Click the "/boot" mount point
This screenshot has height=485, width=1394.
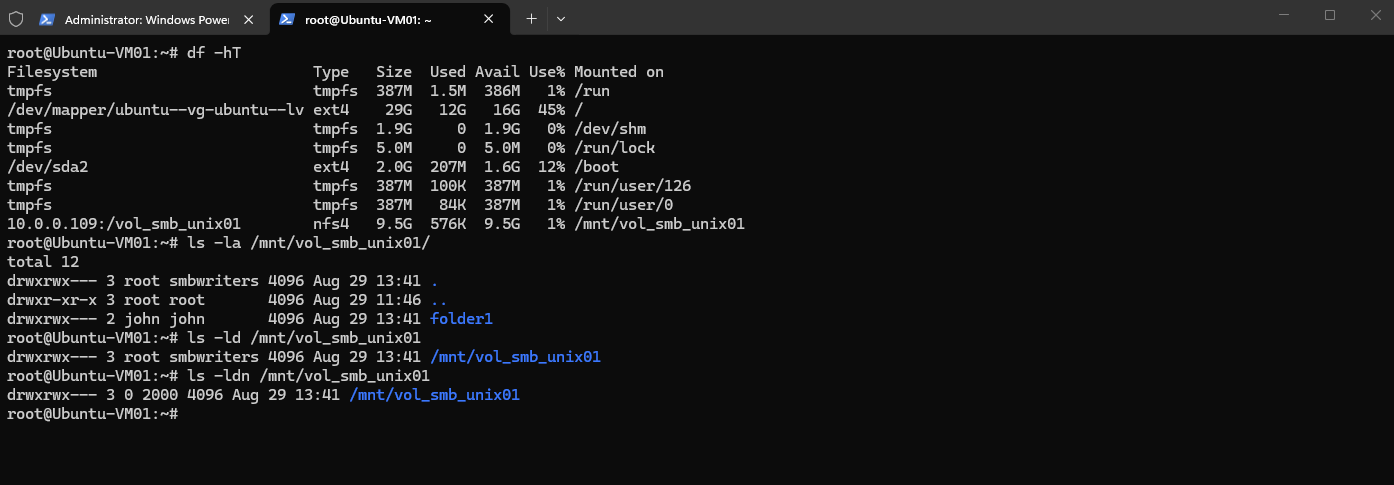597,167
